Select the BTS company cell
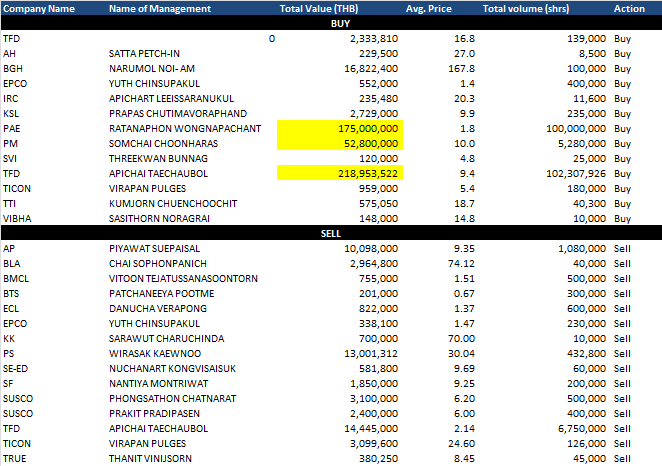This screenshot has width=662, height=466. tap(11, 293)
